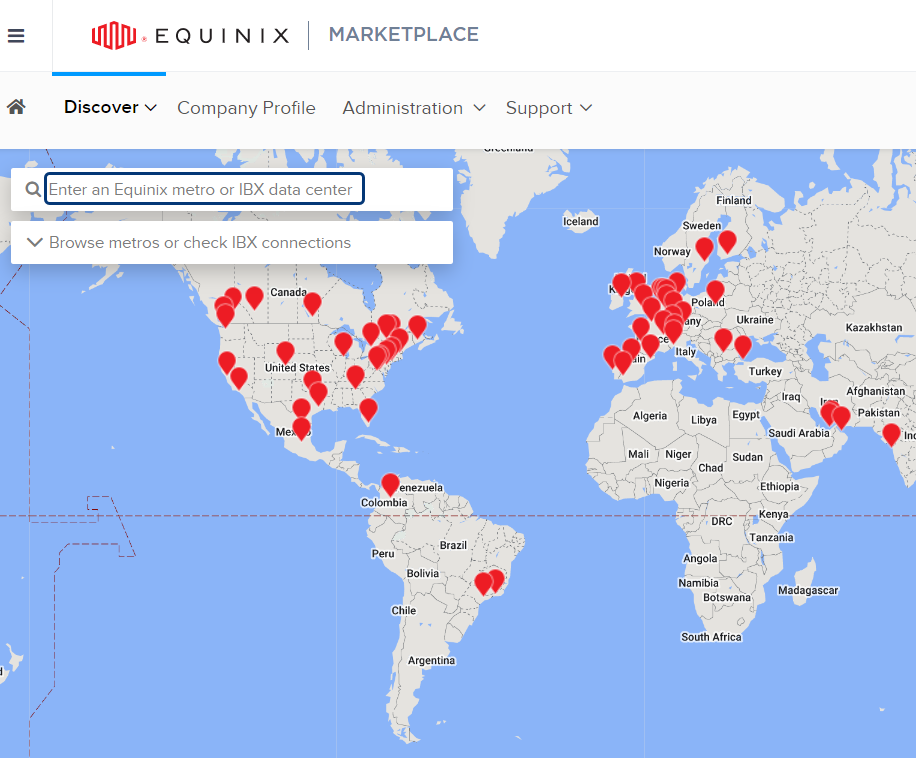Select the map pin right of Canada label
The image size is (916, 758).
(x=312, y=302)
